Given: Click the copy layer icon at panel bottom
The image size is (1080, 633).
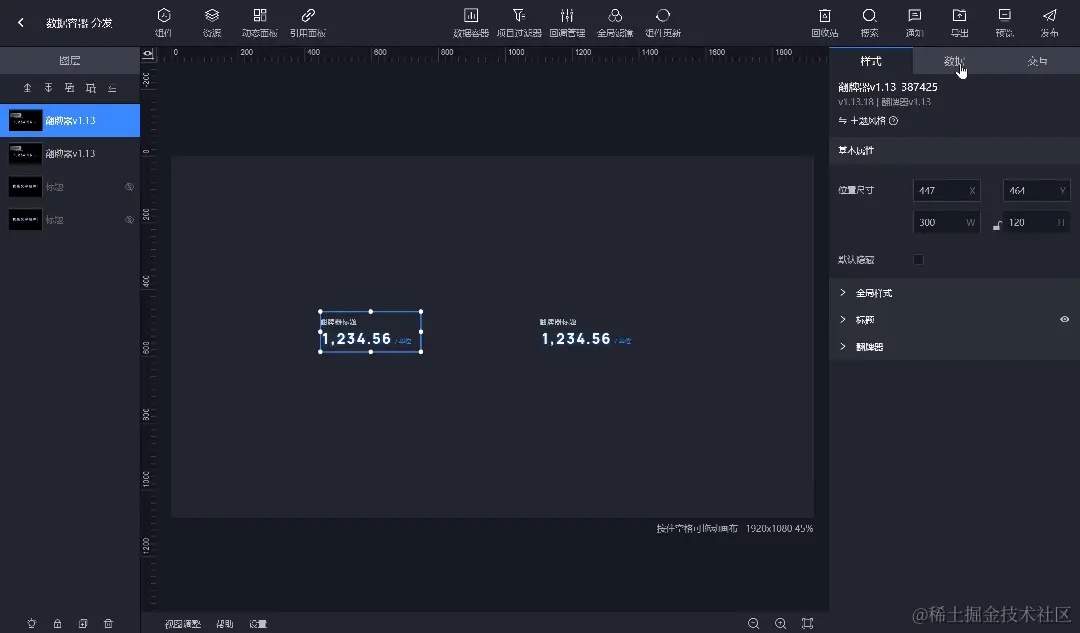Looking at the screenshot, I should 83,623.
